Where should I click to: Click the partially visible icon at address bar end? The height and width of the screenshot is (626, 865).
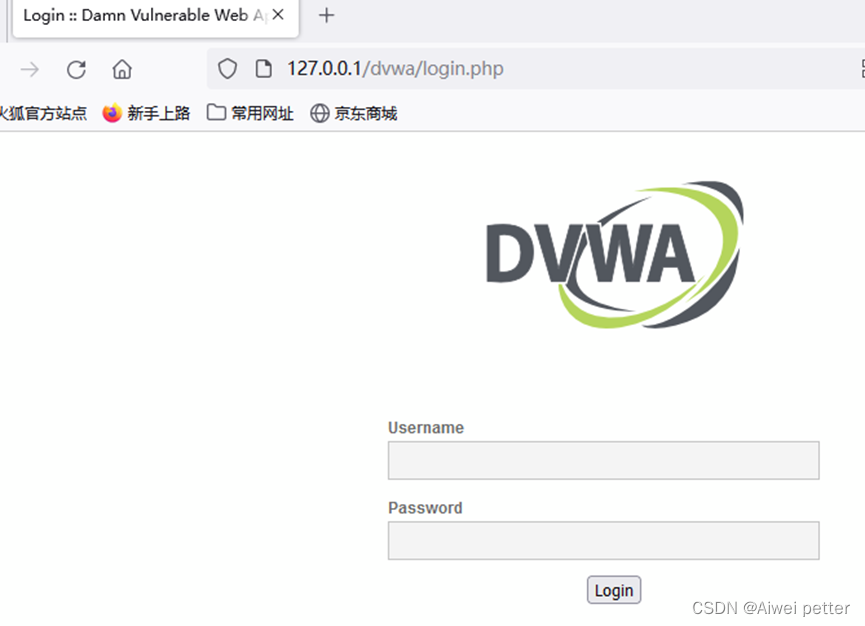tap(862, 69)
